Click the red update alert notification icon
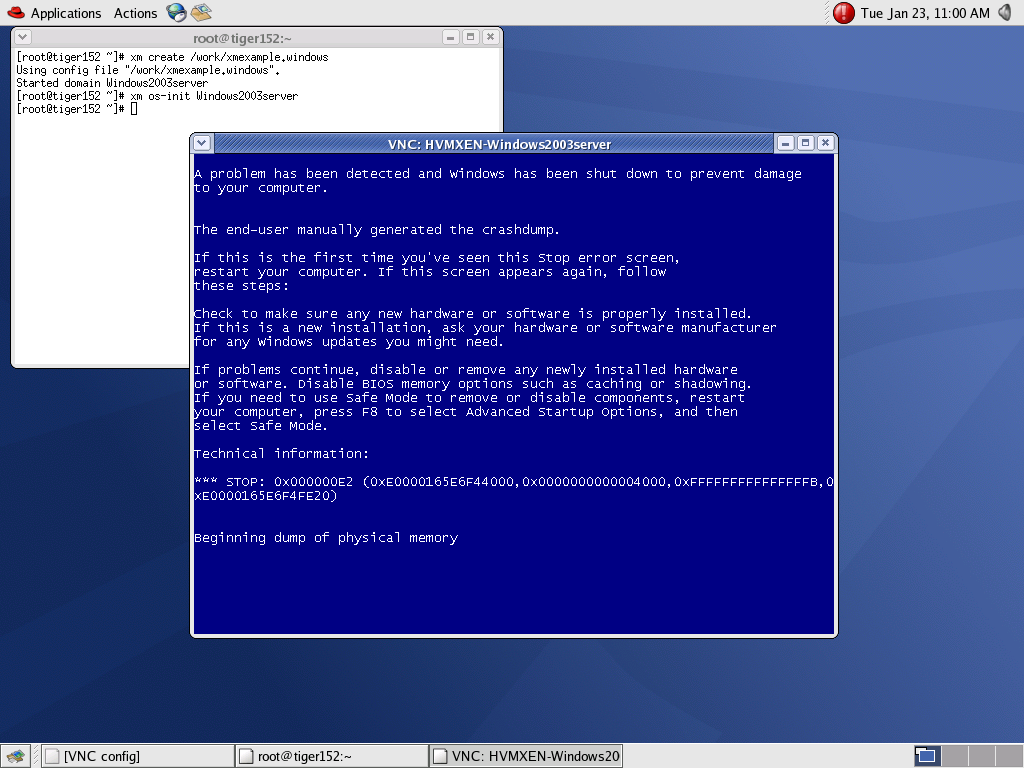 pos(844,13)
